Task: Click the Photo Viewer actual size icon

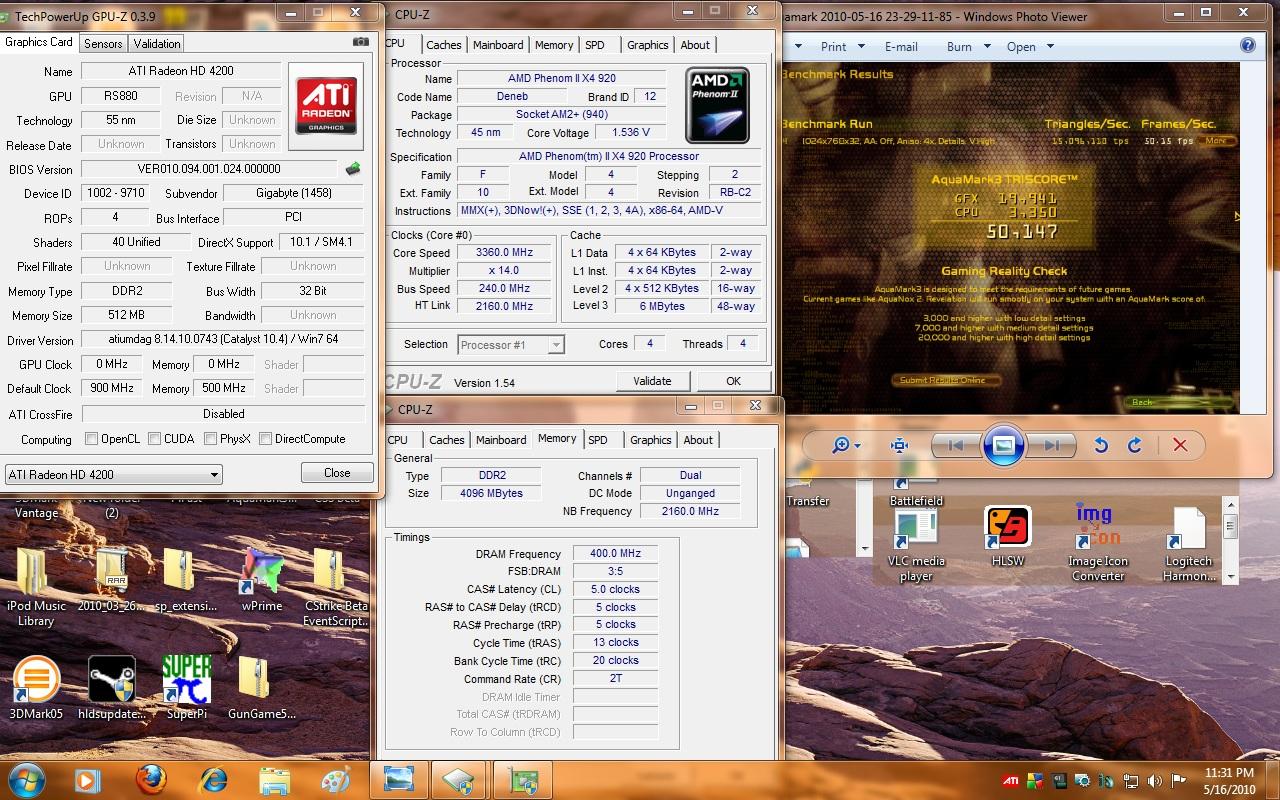Action: (899, 445)
